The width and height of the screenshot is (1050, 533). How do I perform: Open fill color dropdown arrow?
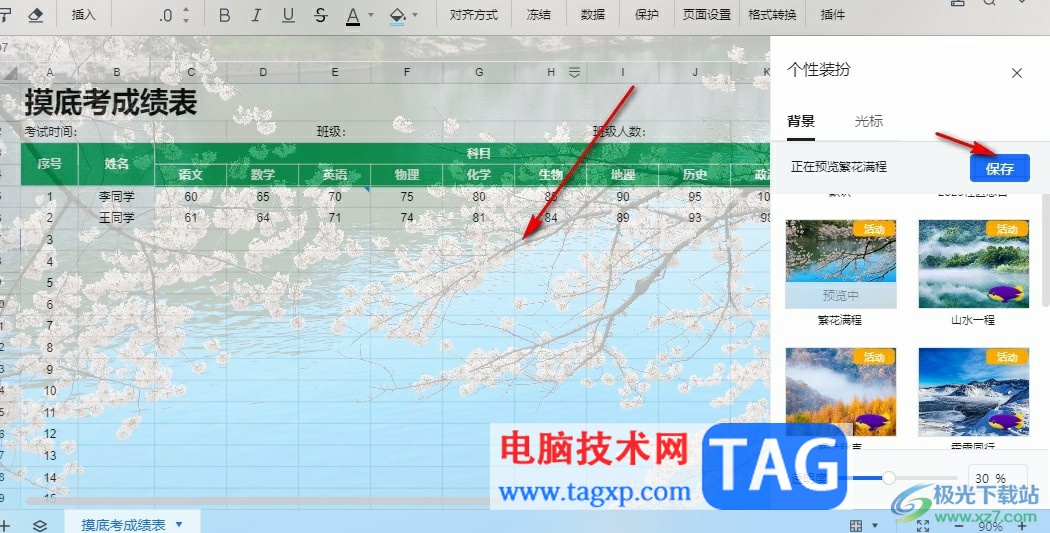pyautogui.click(x=415, y=15)
